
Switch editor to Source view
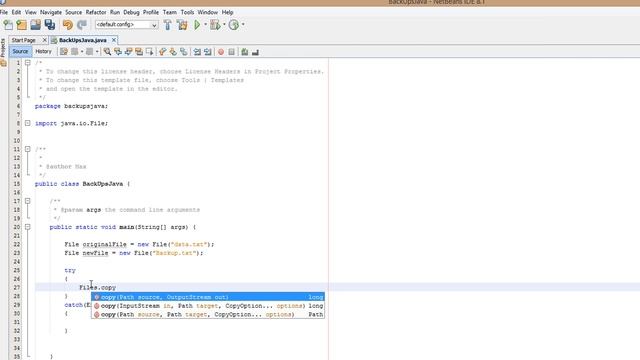(x=20, y=51)
